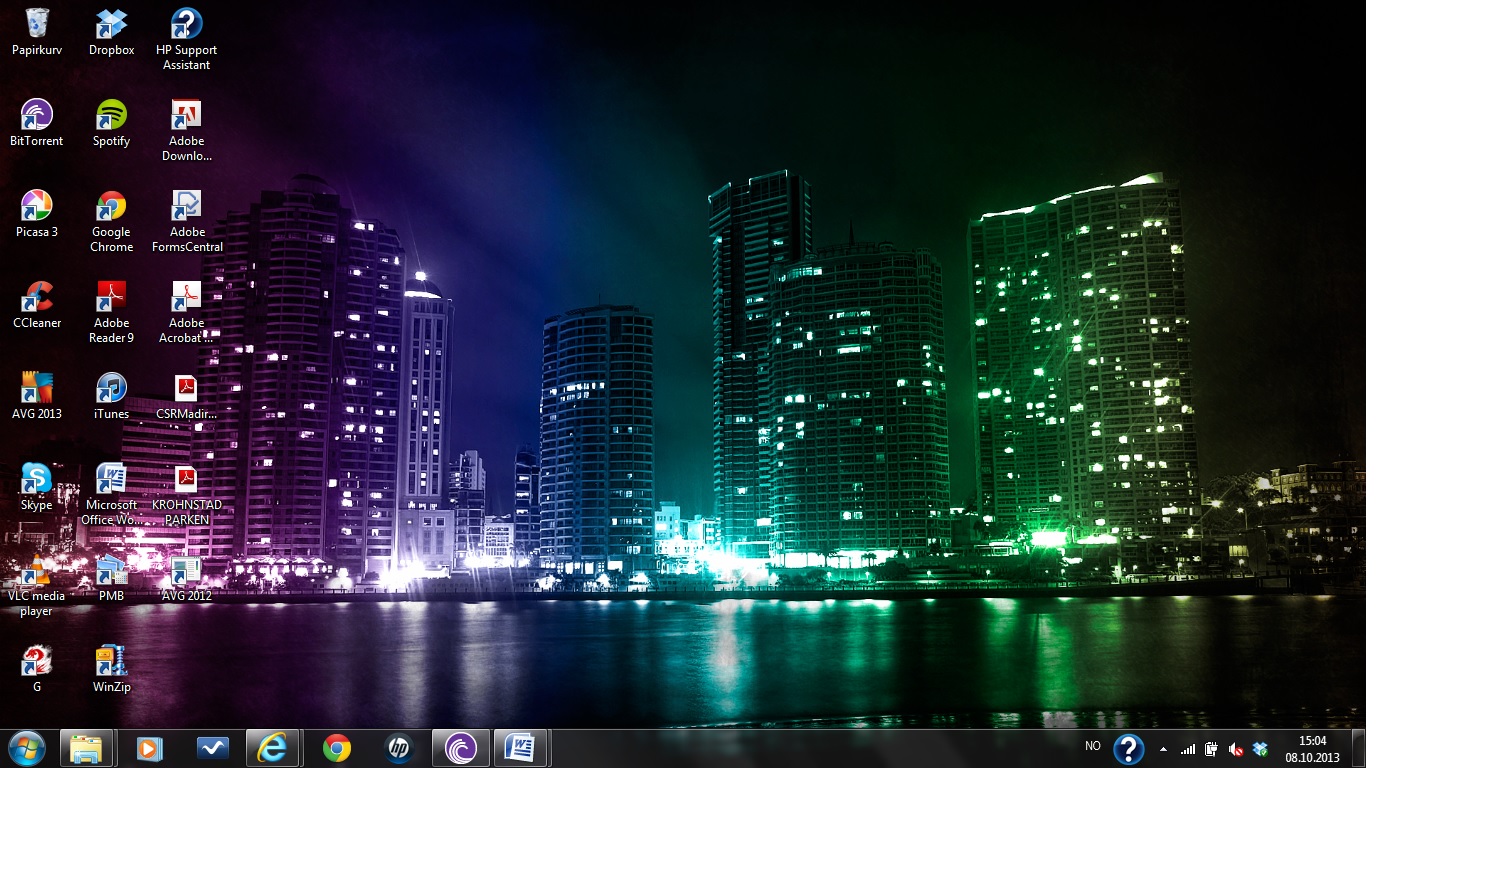Click the Adobe FormsCentral desktop icon
This screenshot has height=870, width=1510.
point(186,221)
